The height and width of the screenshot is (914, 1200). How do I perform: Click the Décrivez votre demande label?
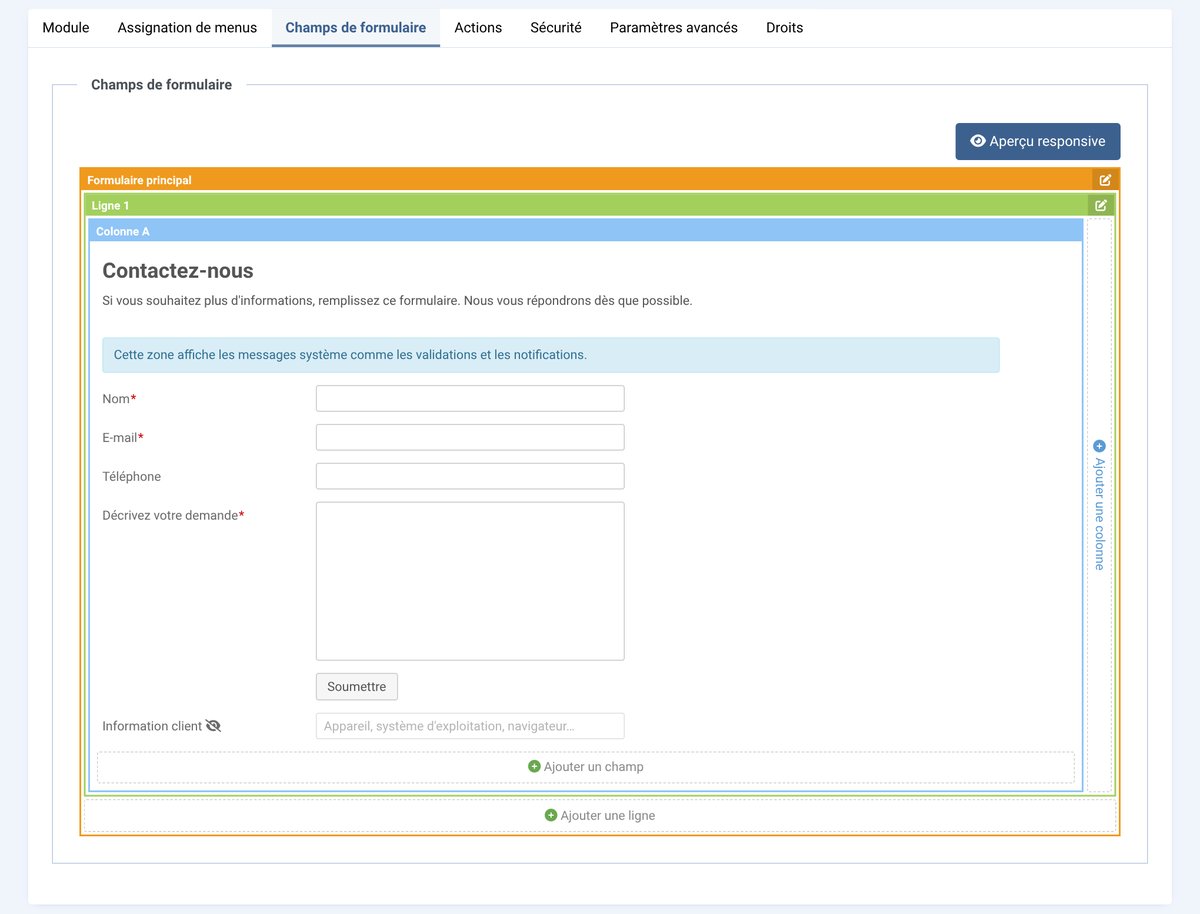coord(173,516)
